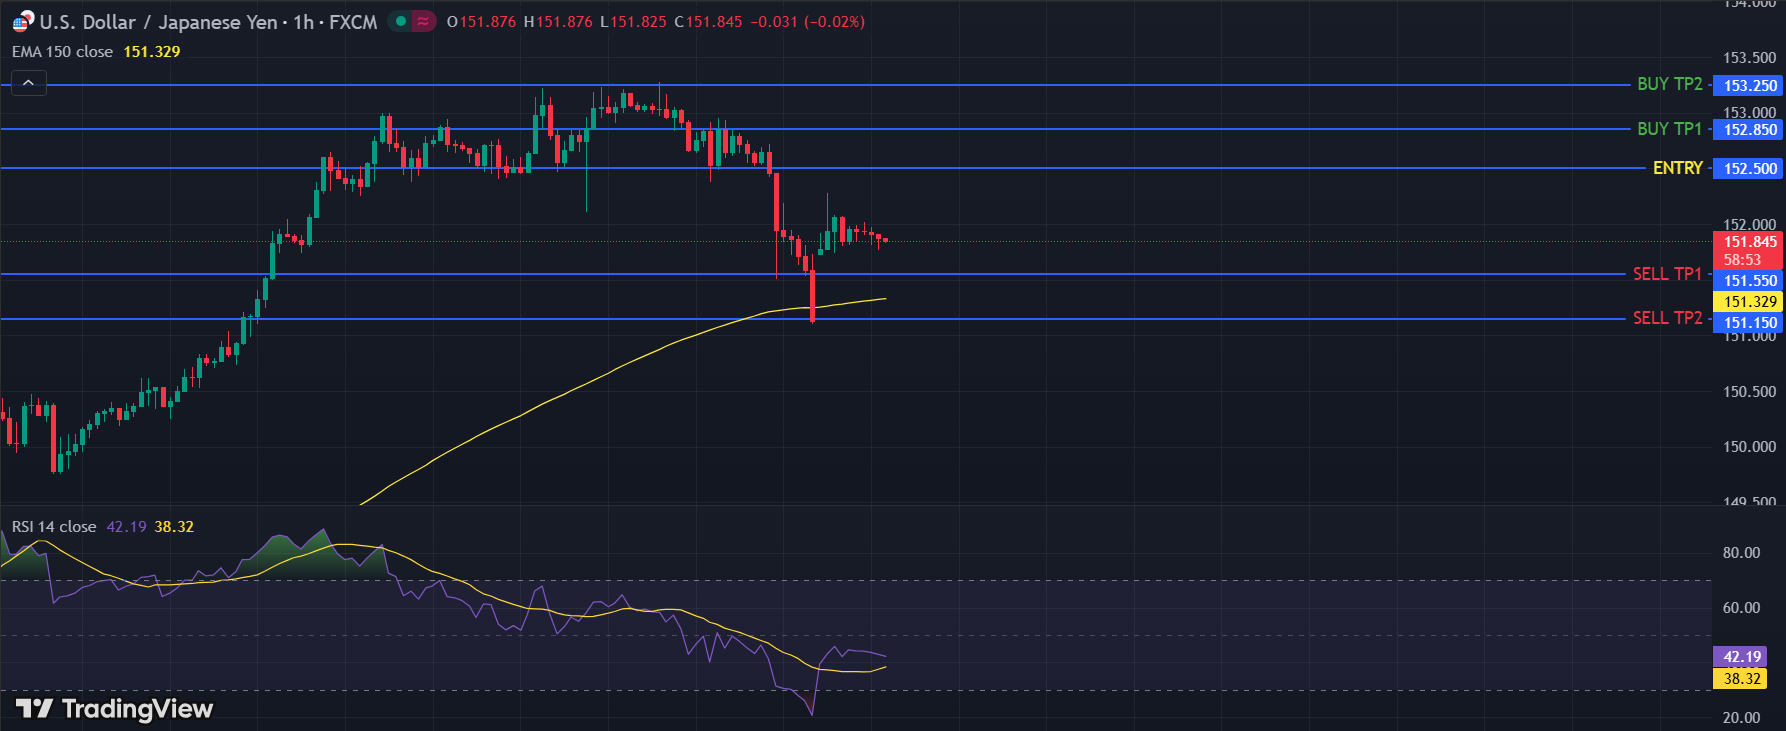
Task: Click the purple RSI 42.19 value tag
Action: point(1741,657)
